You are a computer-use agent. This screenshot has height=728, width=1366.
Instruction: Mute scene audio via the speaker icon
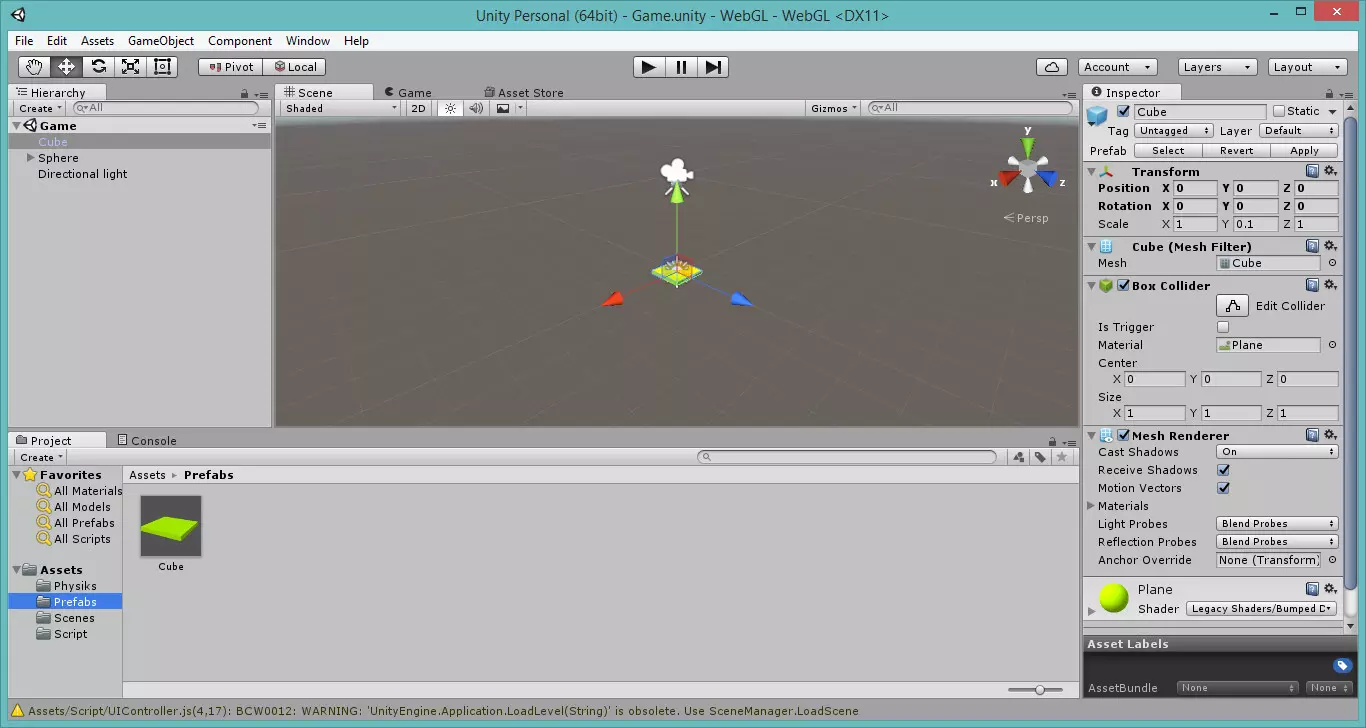475,108
